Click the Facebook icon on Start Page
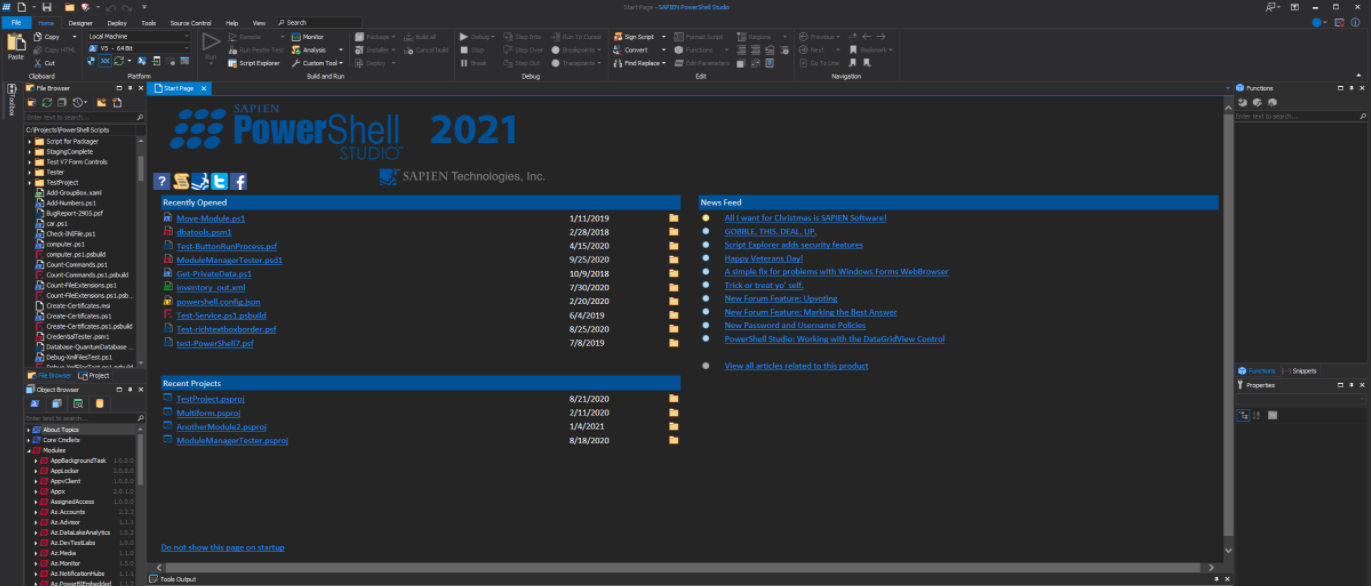This screenshot has height=586, width=1371. coord(239,181)
